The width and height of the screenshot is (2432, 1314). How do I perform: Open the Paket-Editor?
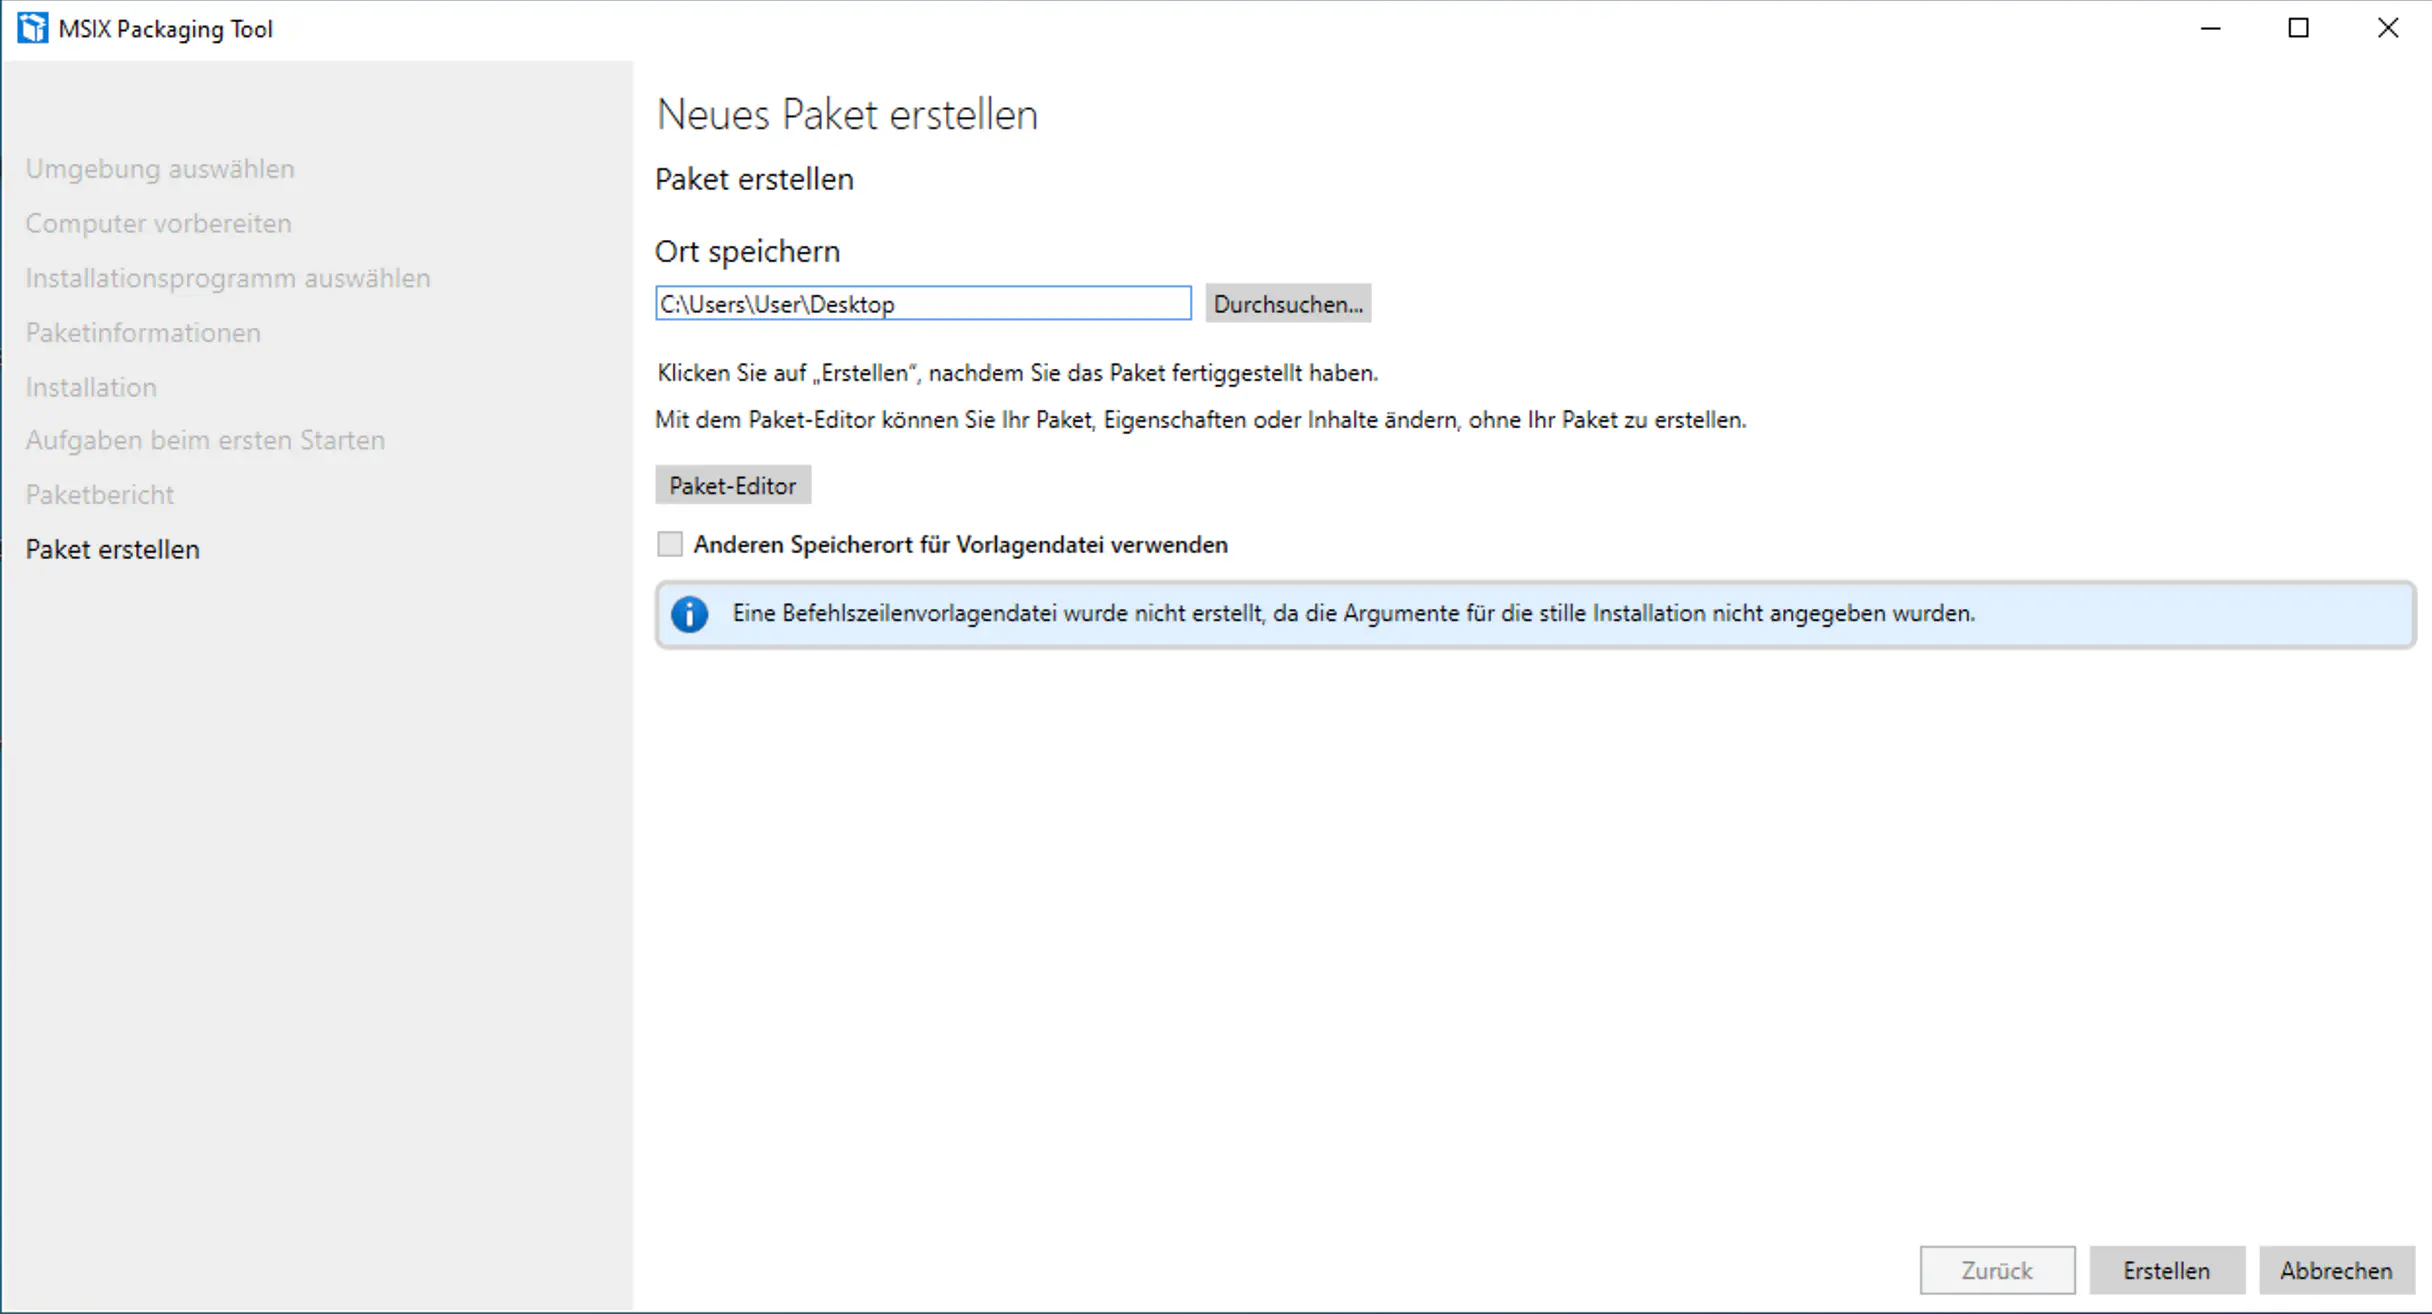(x=732, y=485)
